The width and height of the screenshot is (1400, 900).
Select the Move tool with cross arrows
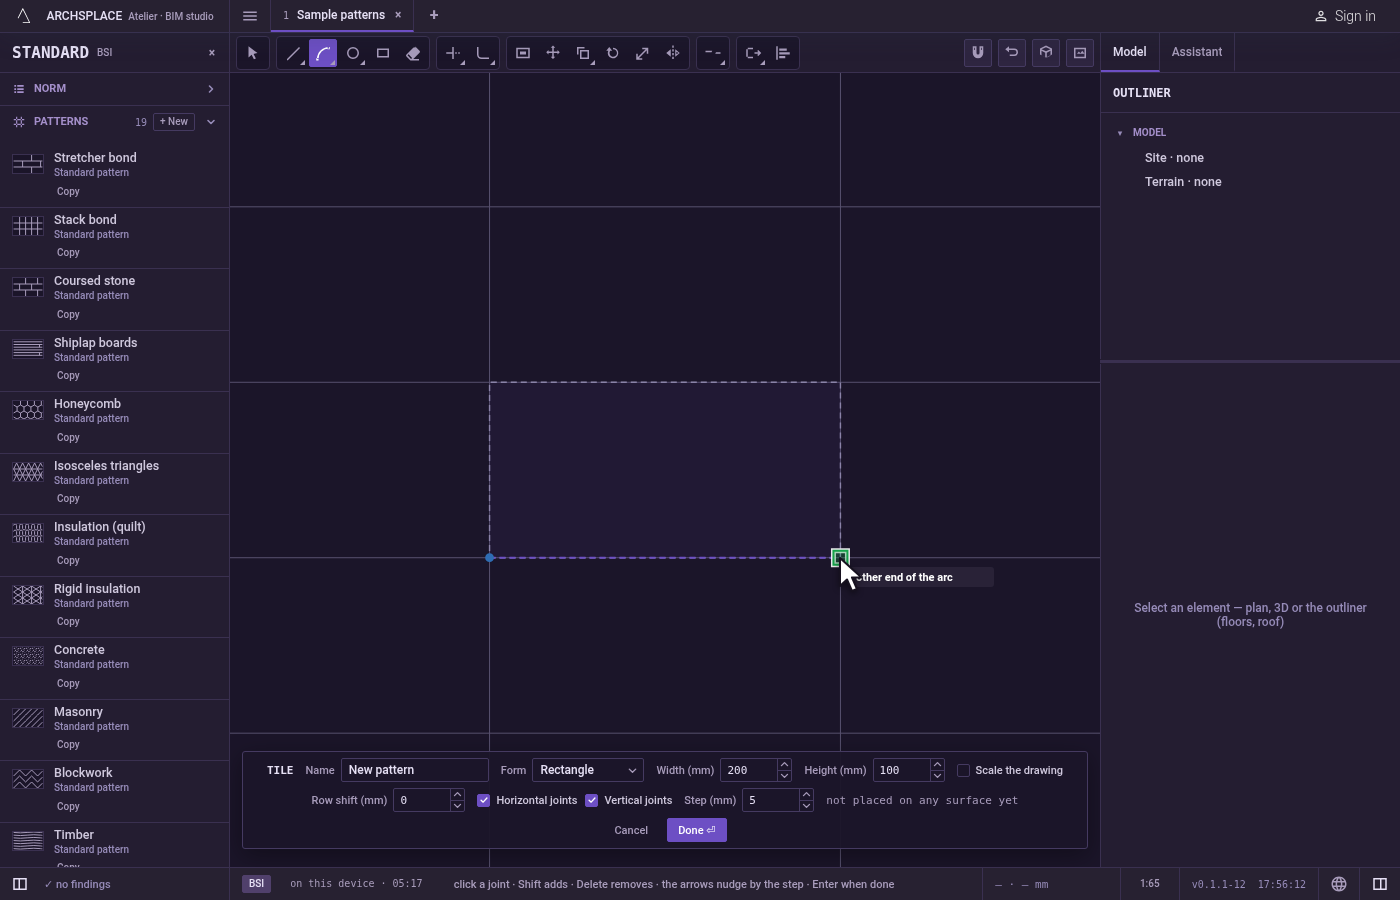point(552,53)
